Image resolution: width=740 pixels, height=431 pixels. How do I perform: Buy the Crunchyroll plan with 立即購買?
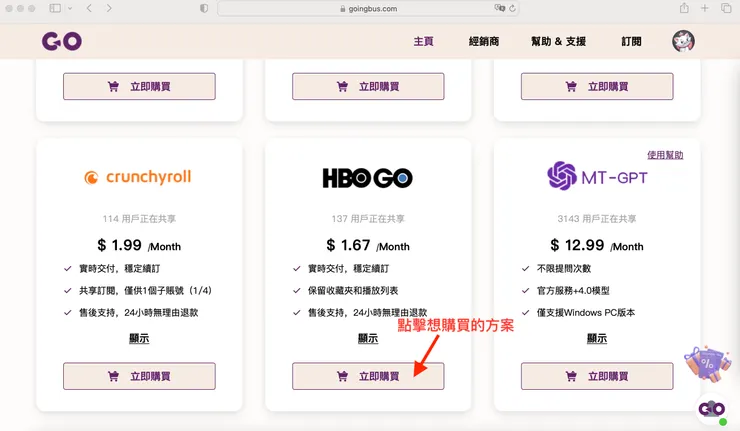139,376
